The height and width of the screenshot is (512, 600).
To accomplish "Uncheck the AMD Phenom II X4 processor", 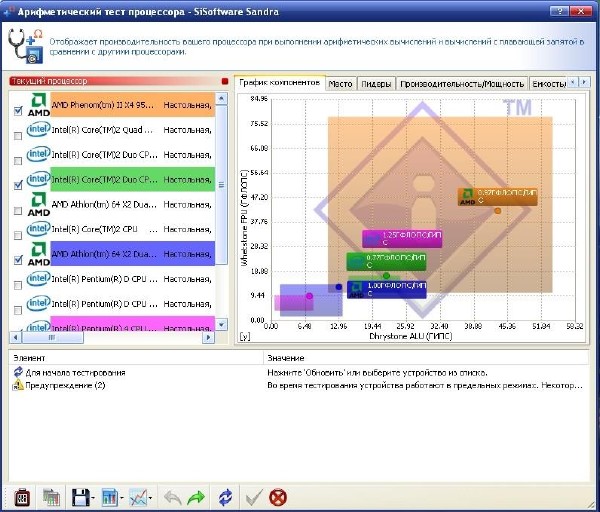I will 18,112.
